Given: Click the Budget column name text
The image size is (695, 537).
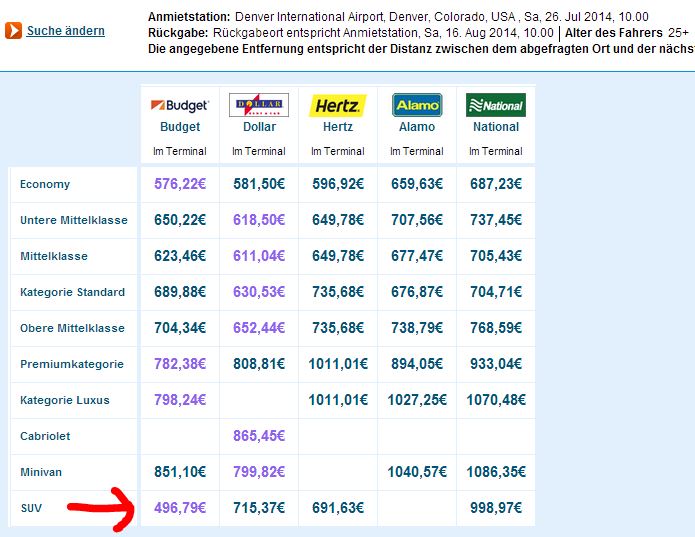Looking at the screenshot, I should [180, 127].
